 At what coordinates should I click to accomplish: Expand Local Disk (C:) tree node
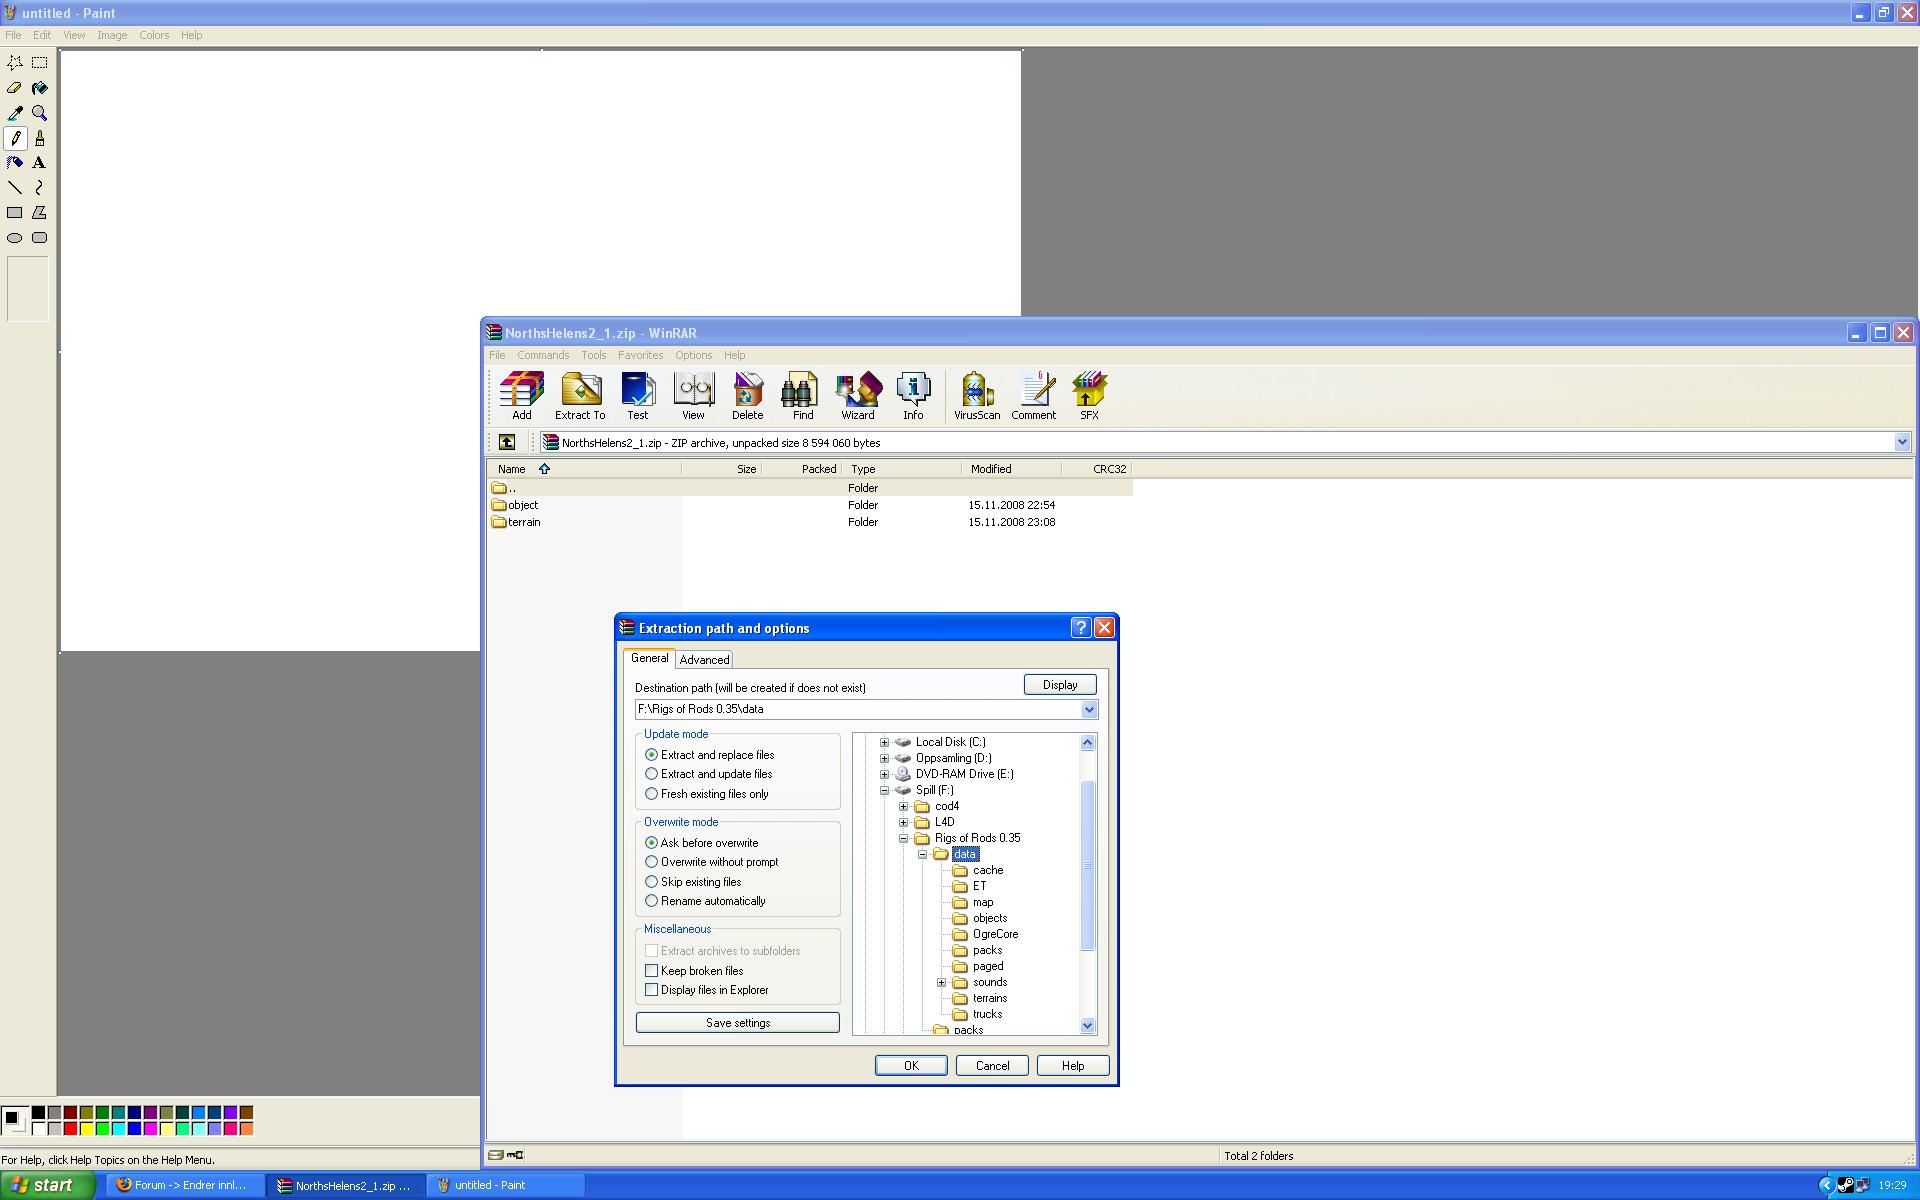click(x=884, y=742)
